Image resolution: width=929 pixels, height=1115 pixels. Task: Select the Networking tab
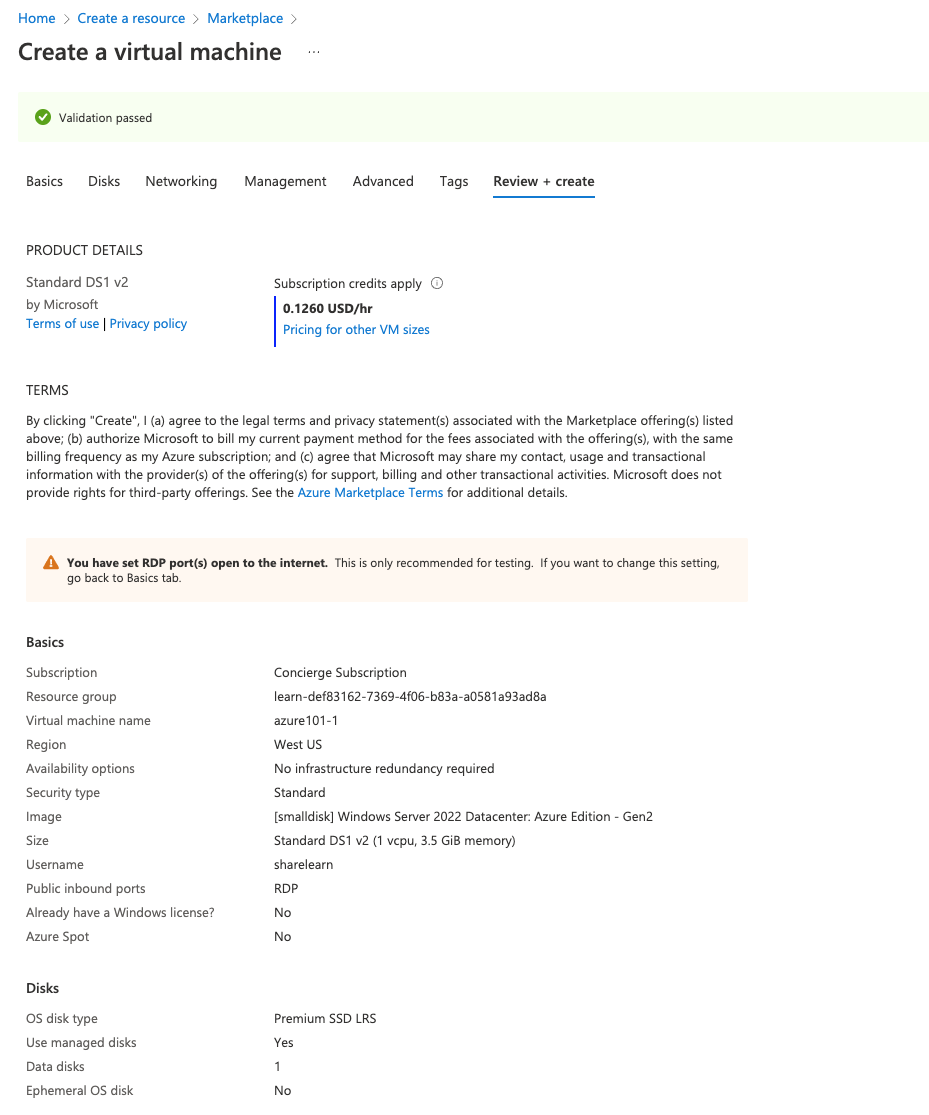click(x=181, y=181)
